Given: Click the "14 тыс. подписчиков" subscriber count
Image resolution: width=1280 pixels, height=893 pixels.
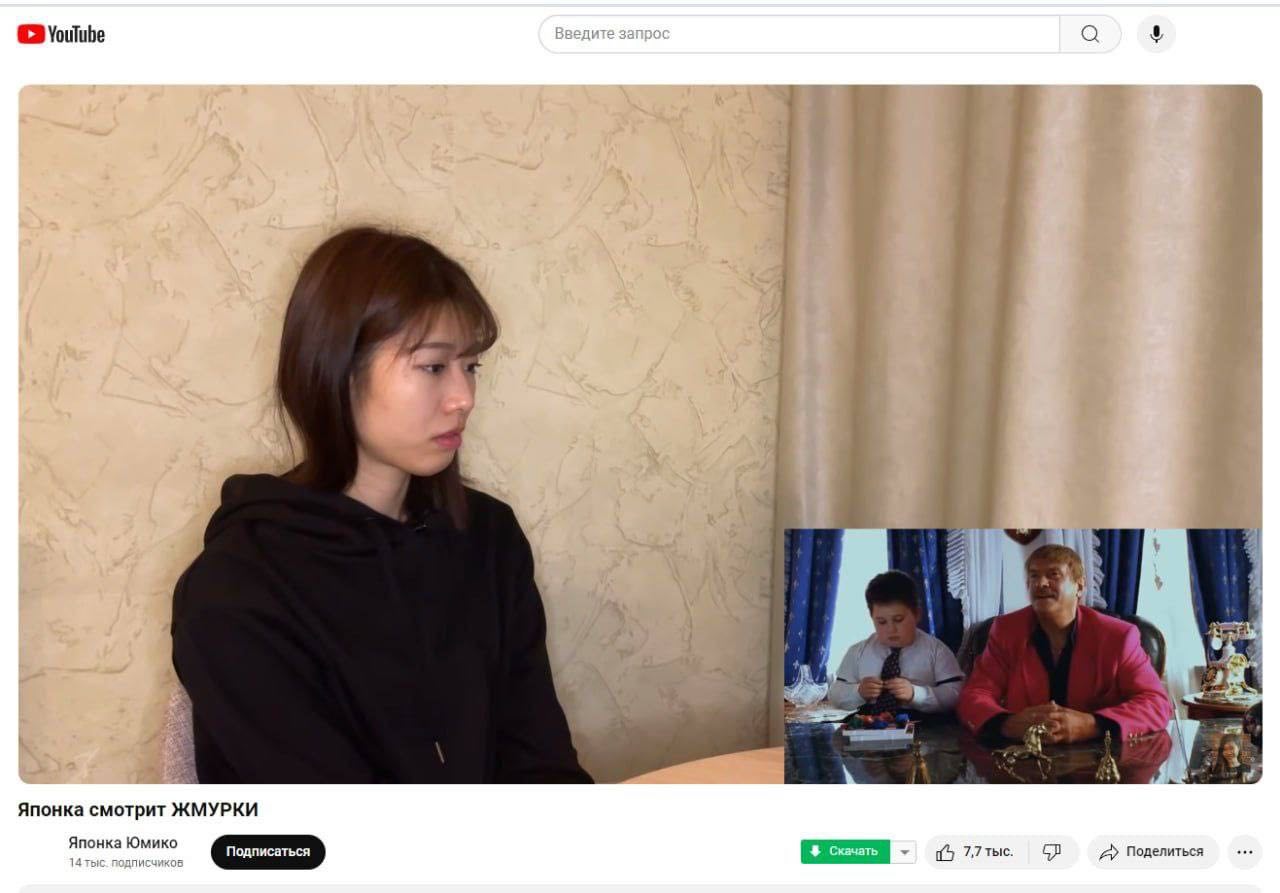Looking at the screenshot, I should coord(126,862).
